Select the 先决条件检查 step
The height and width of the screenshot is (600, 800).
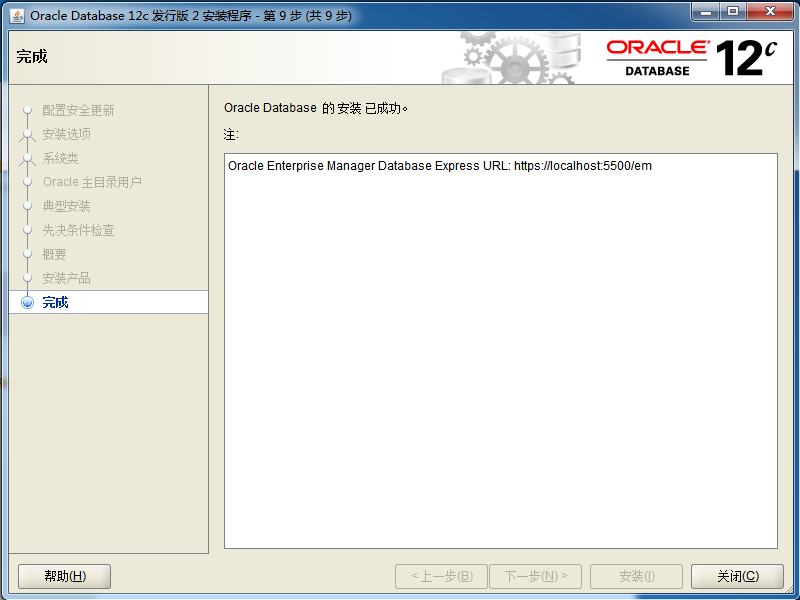click(x=78, y=230)
